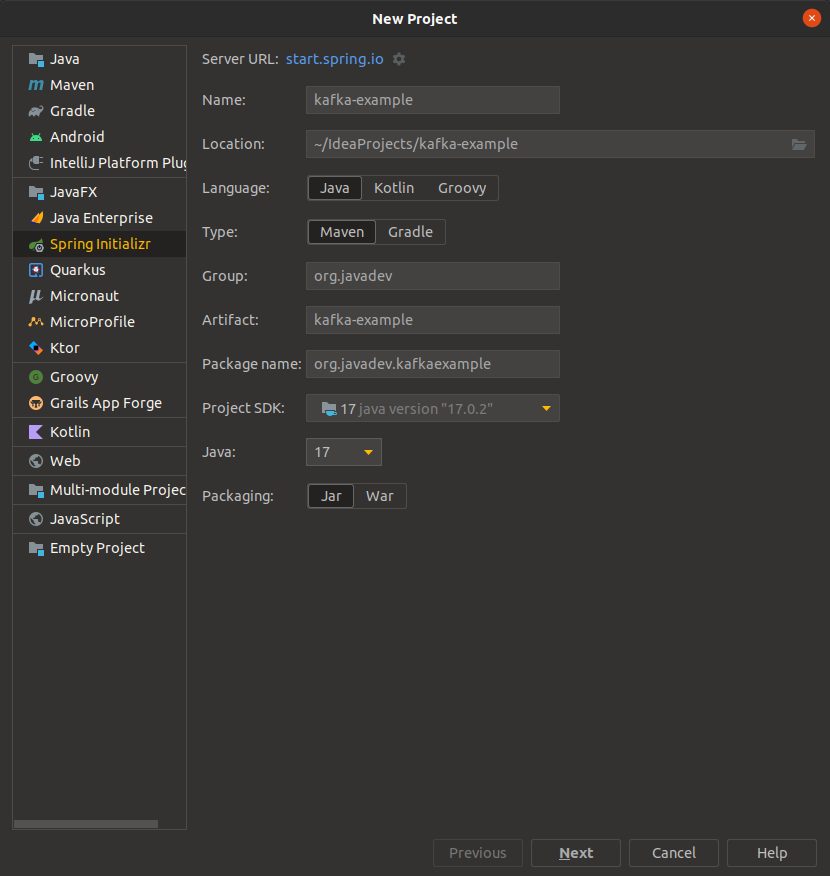Select War packaging
This screenshot has height=876, width=830.
380,497
